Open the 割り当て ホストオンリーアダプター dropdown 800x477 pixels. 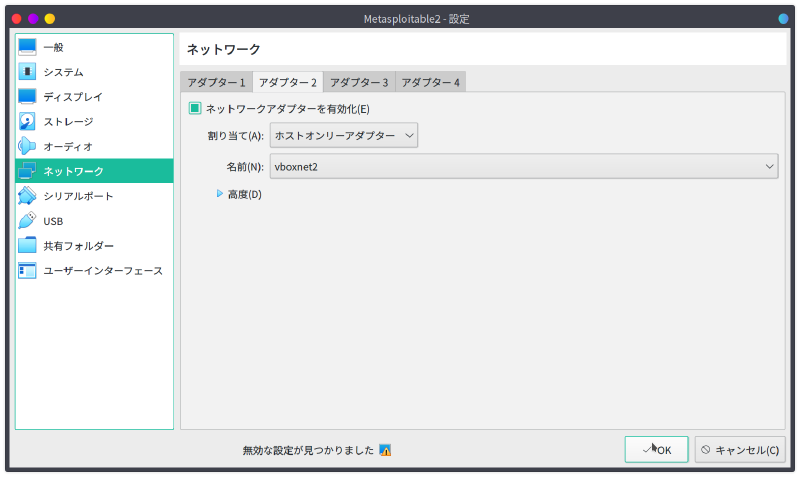[343, 136]
